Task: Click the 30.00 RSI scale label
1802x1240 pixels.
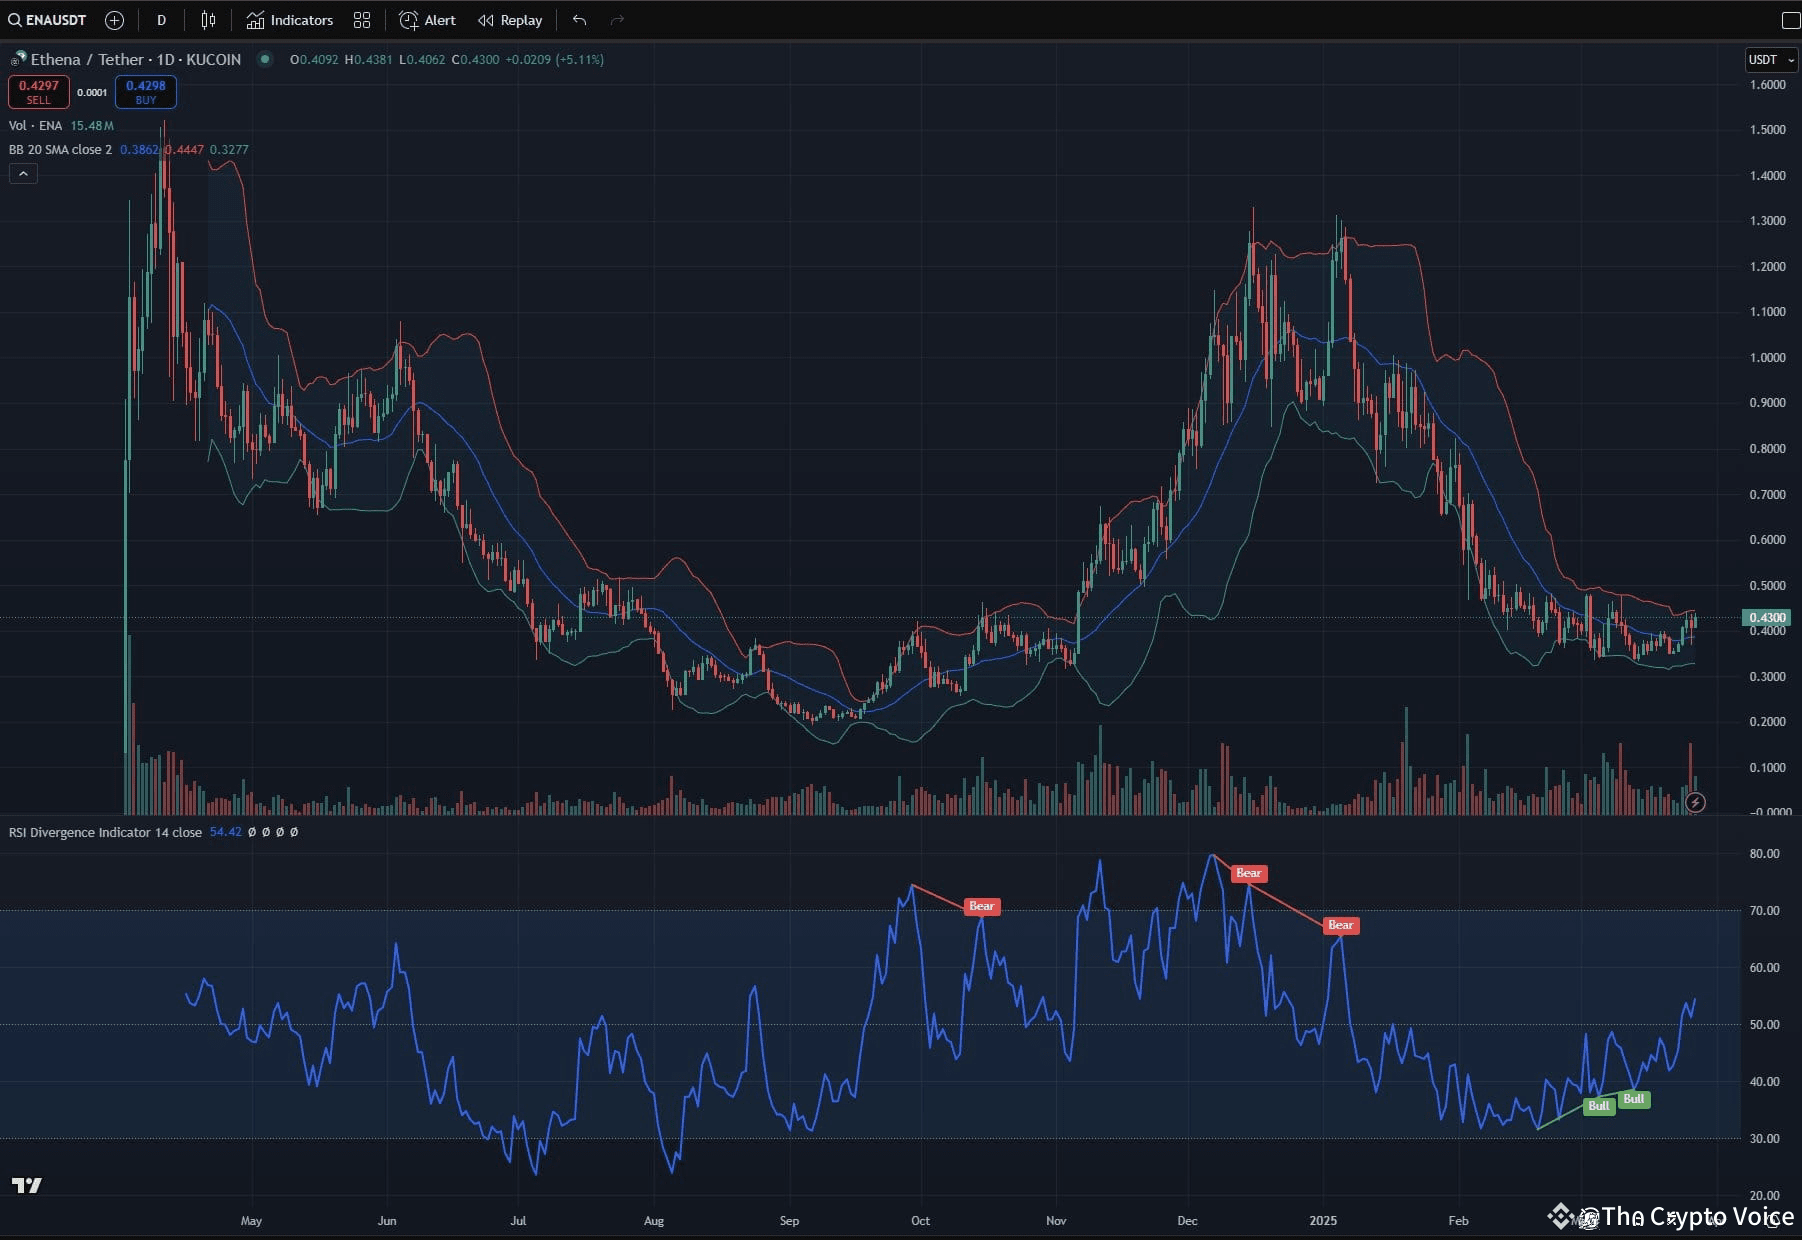Action: 1765,1139
